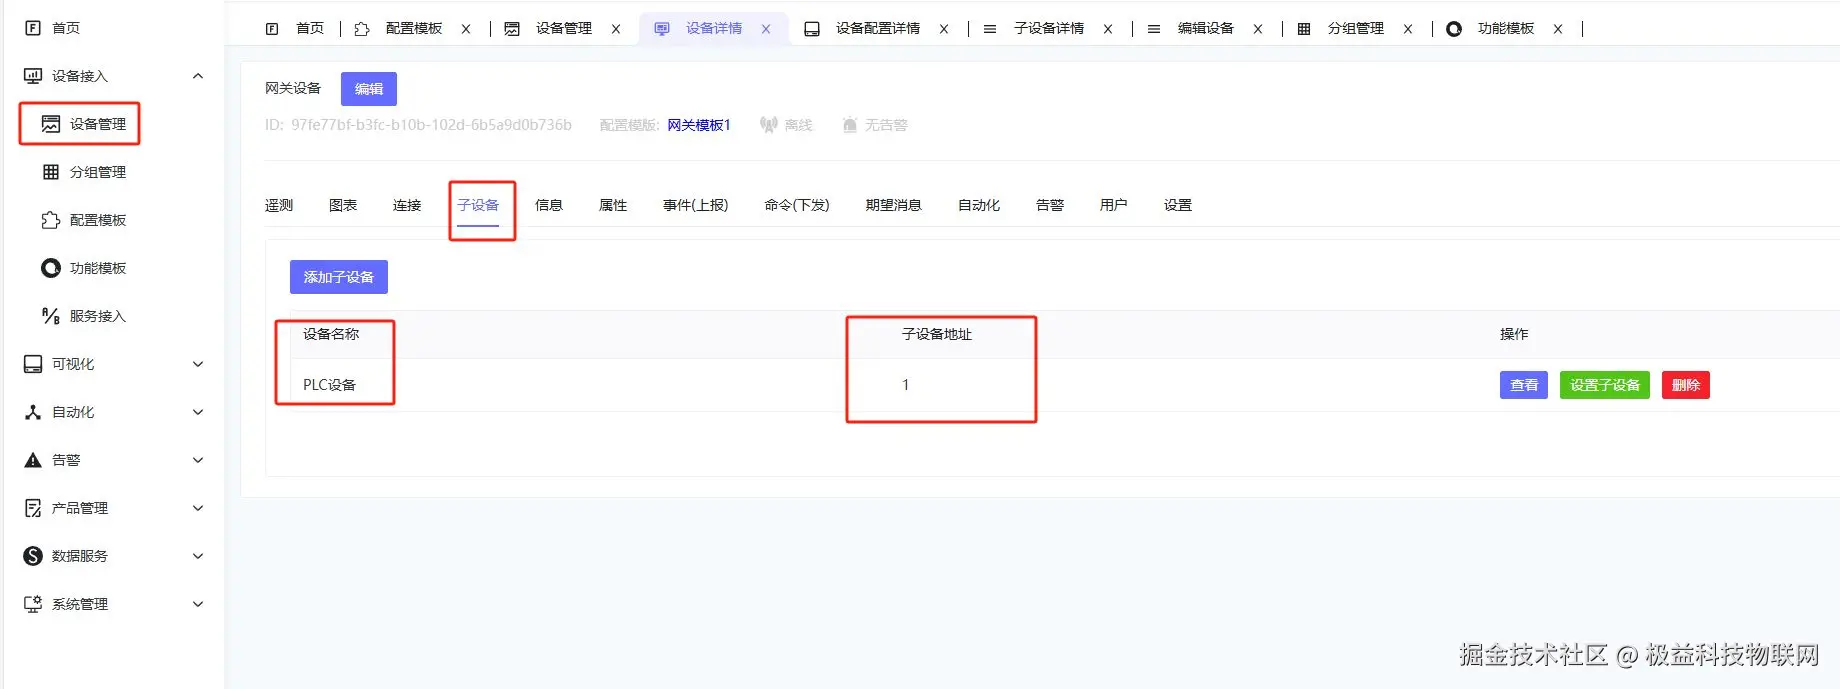Close the 设备管理 tab
Image resolution: width=1840 pixels, height=689 pixels.
[x=616, y=29]
